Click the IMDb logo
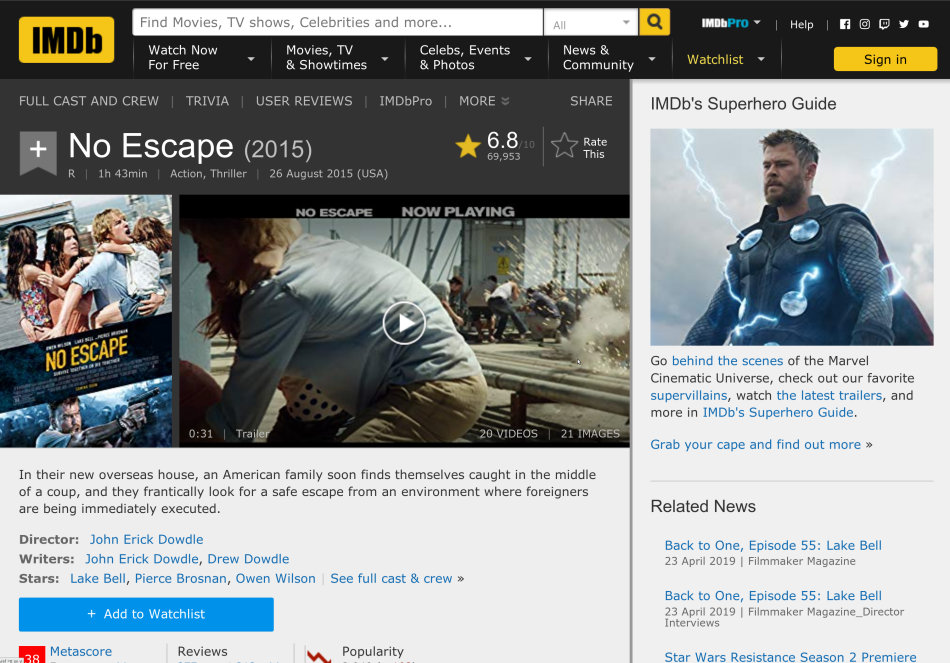This screenshot has width=950, height=663. click(67, 40)
